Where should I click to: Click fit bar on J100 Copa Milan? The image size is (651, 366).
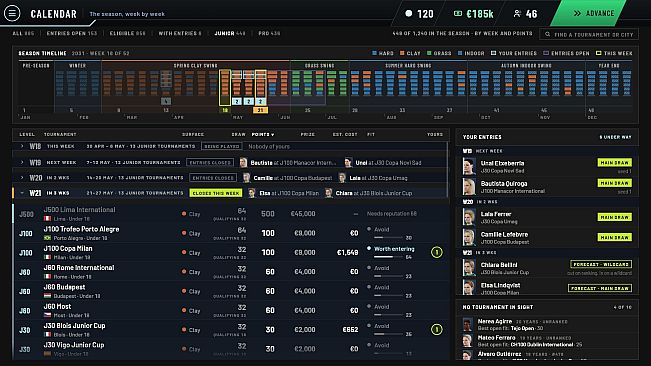click(388, 257)
